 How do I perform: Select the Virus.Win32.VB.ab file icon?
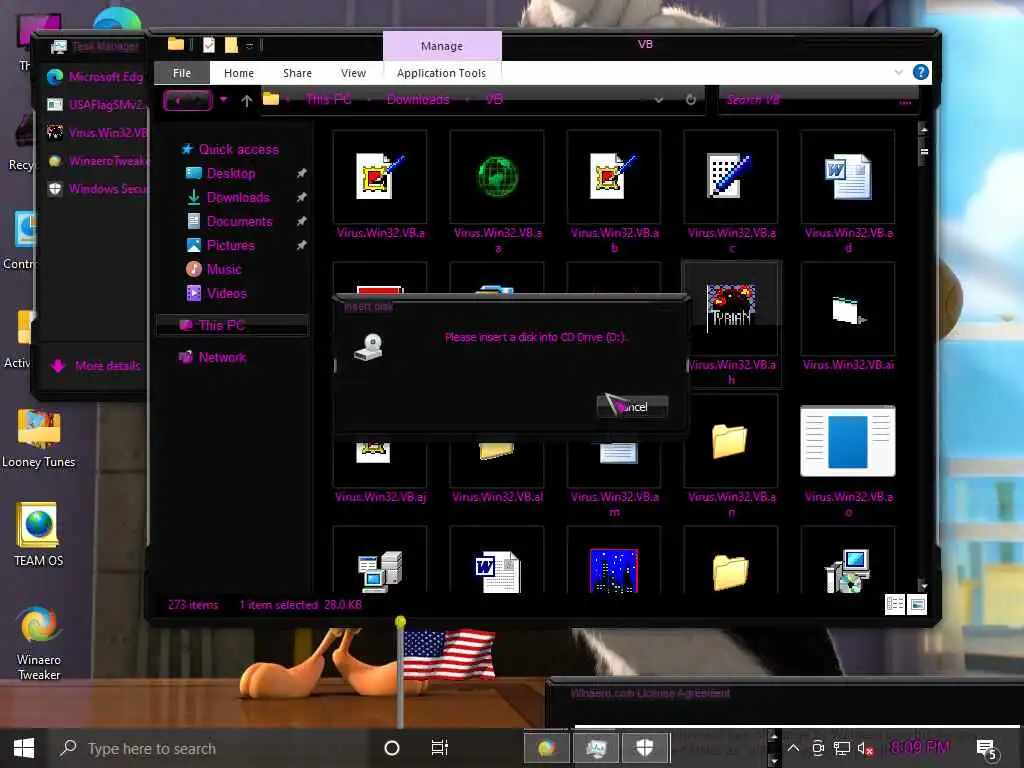tap(614, 176)
